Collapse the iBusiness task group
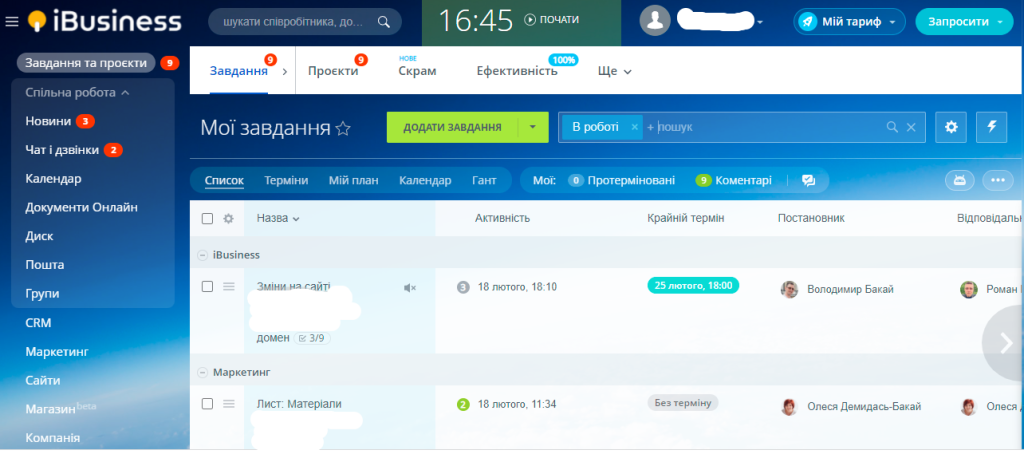The image size is (1024, 458). tap(202, 255)
